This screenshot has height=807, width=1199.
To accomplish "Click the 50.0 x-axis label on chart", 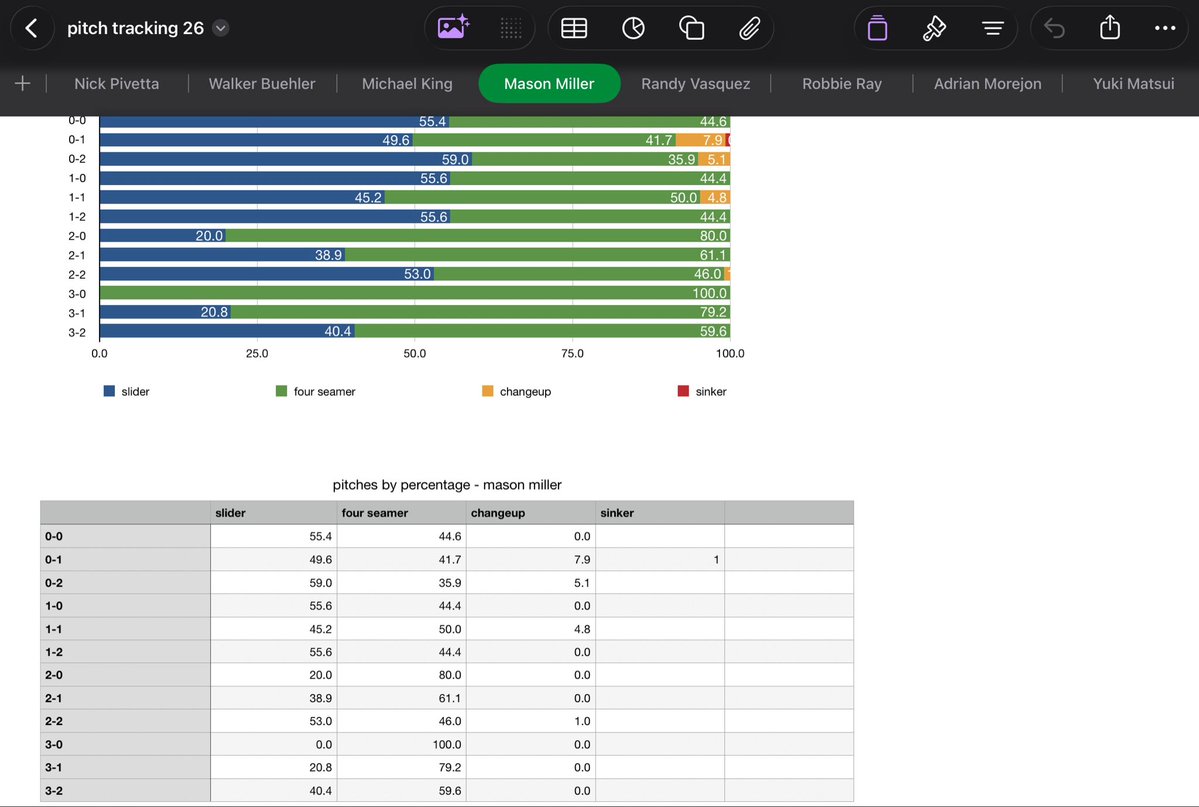I will click(414, 353).
